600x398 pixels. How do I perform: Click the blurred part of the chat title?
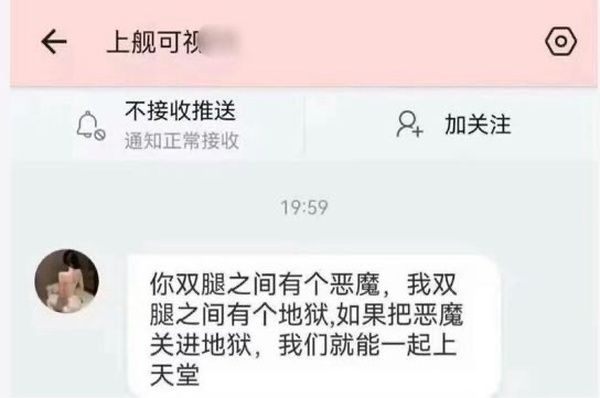click(x=219, y=41)
